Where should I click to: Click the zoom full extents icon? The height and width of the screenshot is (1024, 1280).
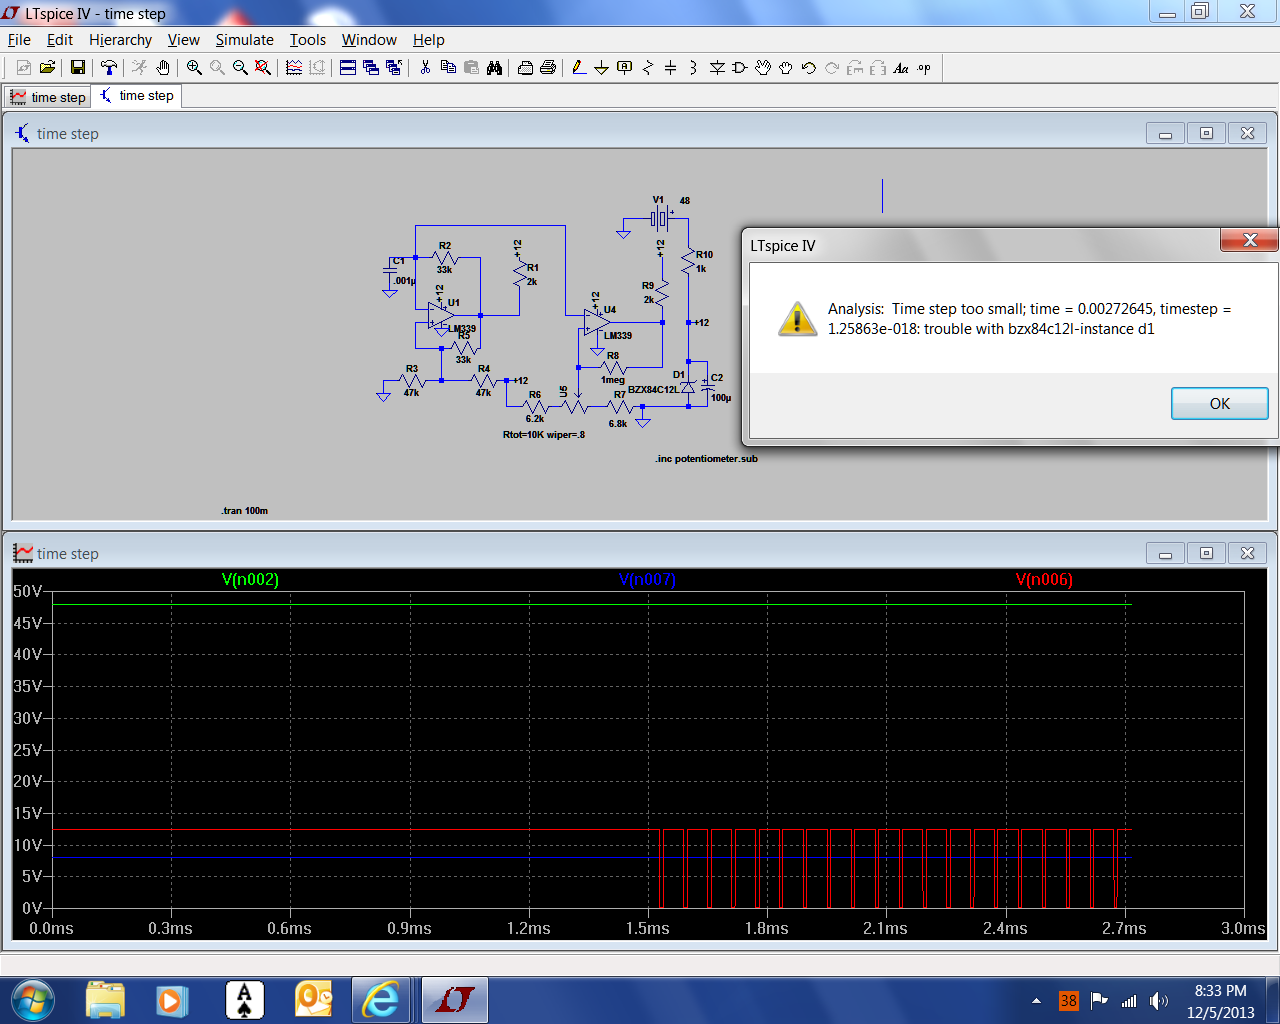click(263, 68)
